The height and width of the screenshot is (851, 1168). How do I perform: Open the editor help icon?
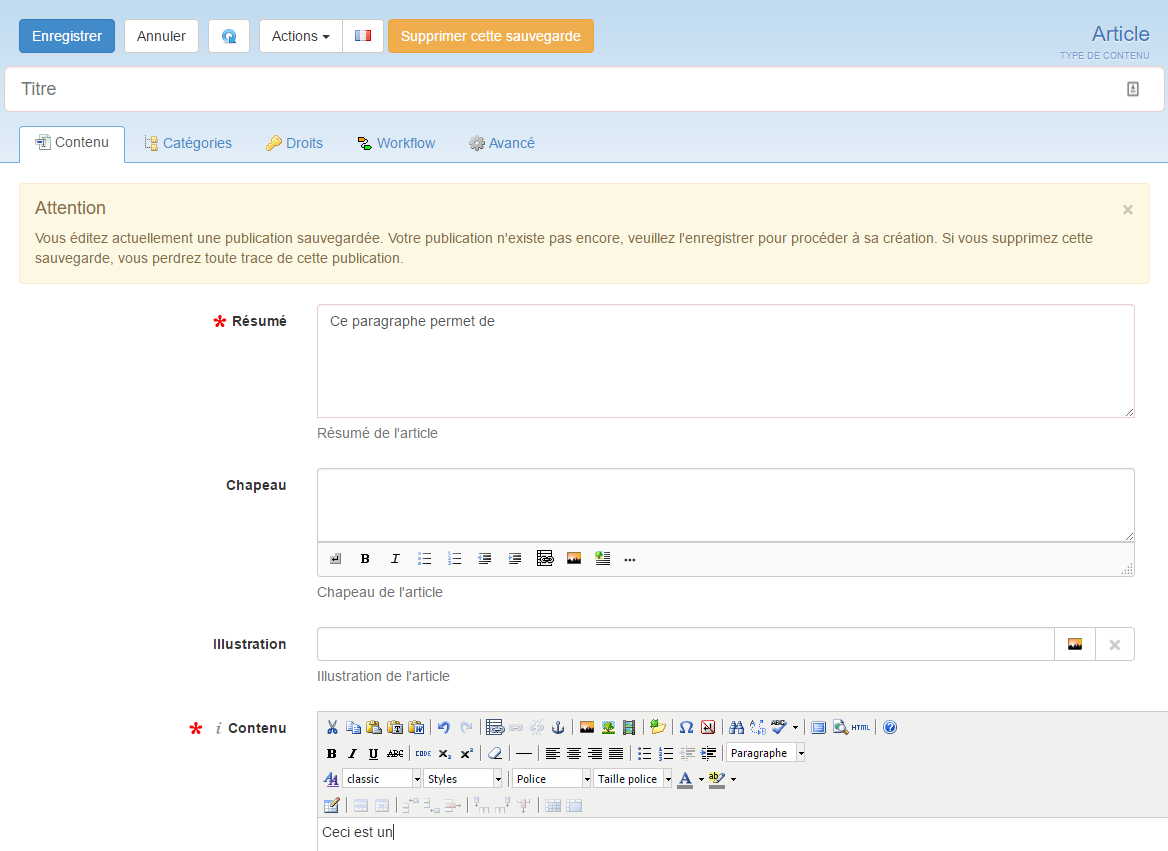click(x=890, y=727)
